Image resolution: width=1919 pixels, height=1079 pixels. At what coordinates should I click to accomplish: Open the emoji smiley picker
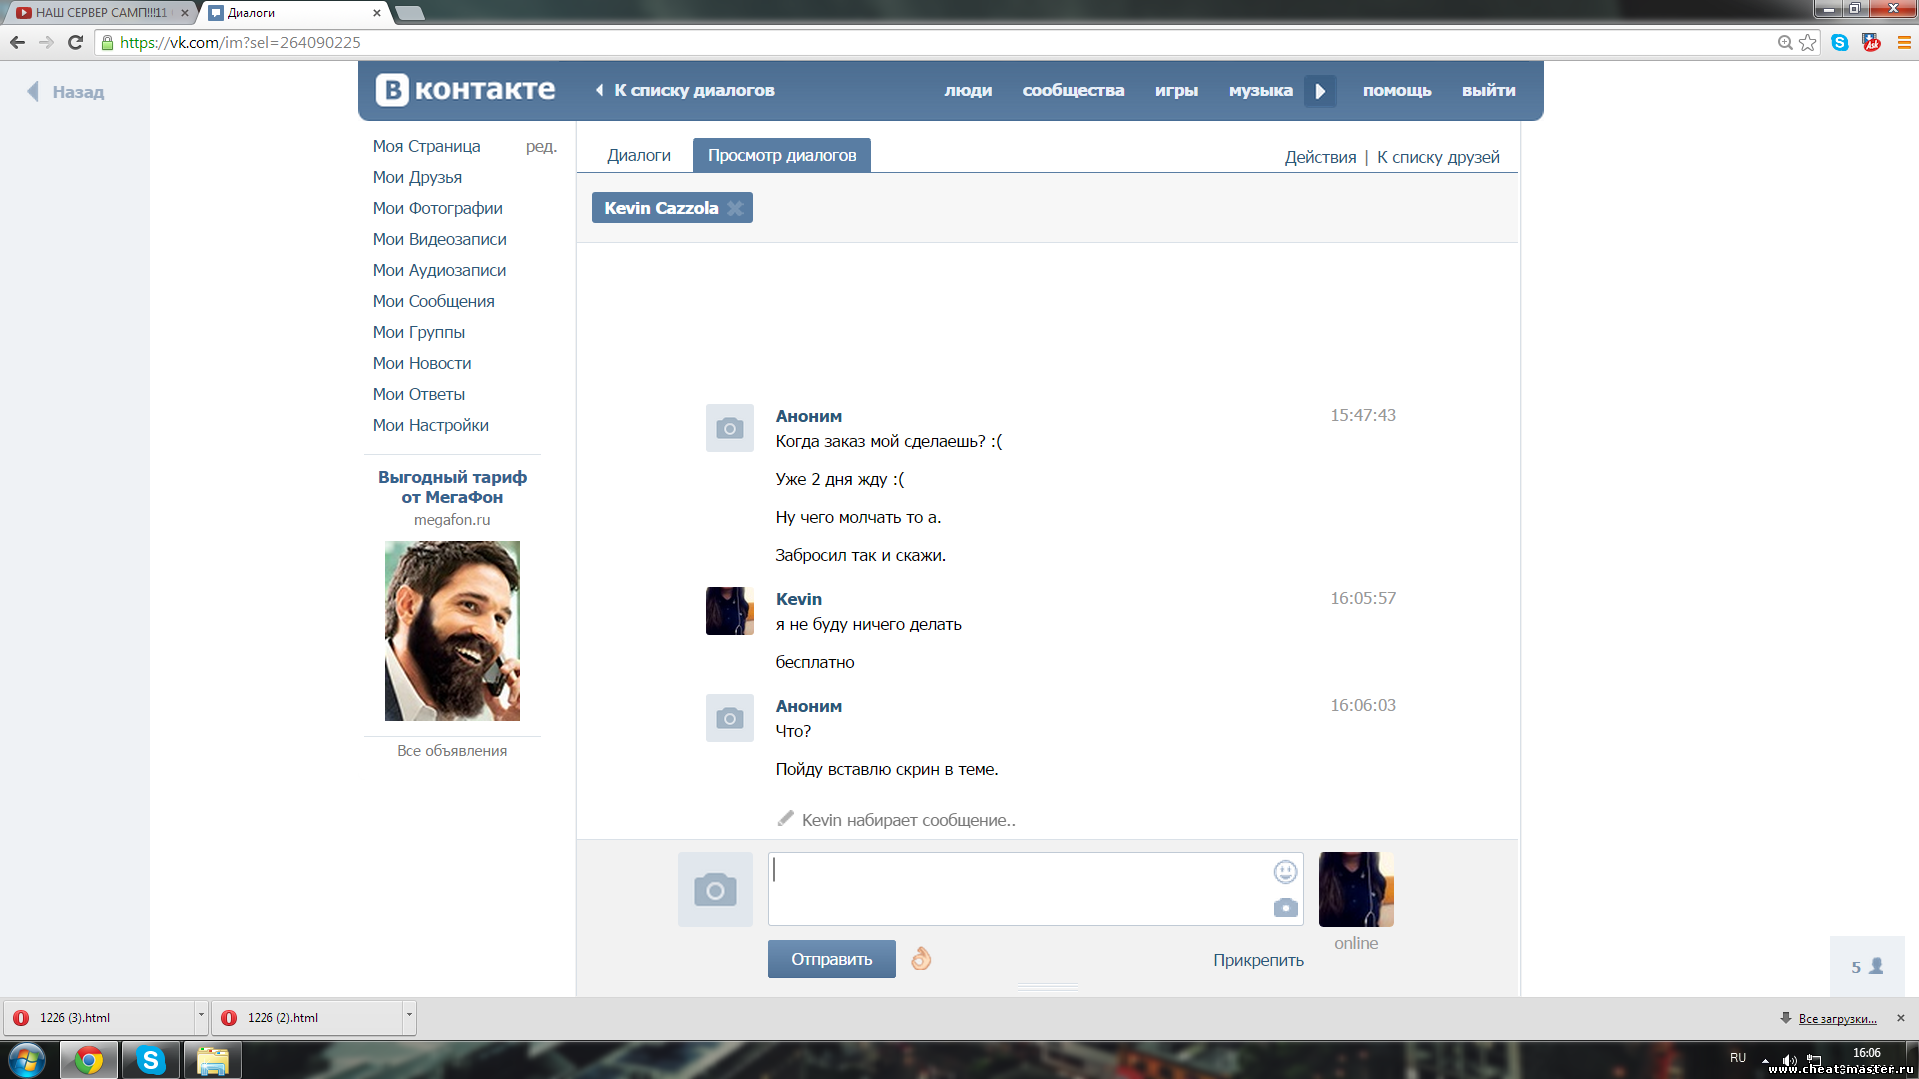1285,872
